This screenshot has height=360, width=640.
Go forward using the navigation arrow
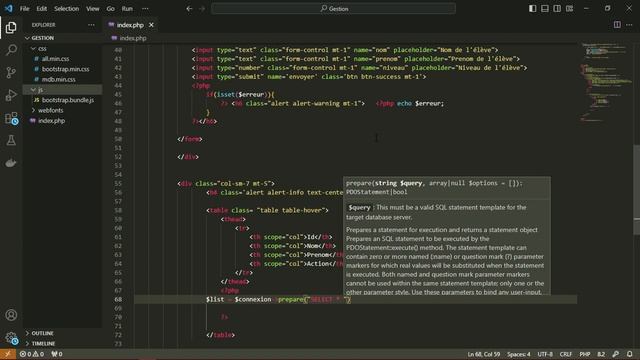coord(202,8)
